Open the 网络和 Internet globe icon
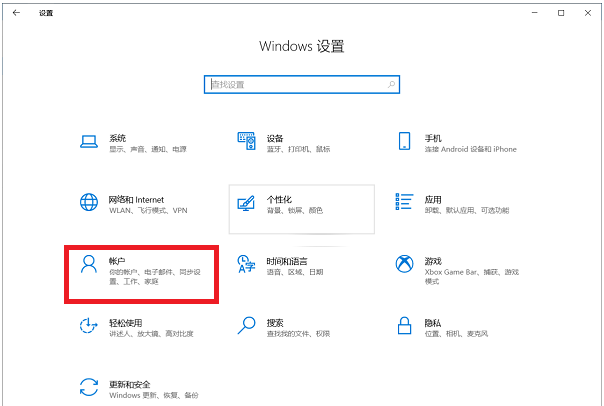This screenshot has width=604, height=406. tap(89, 203)
